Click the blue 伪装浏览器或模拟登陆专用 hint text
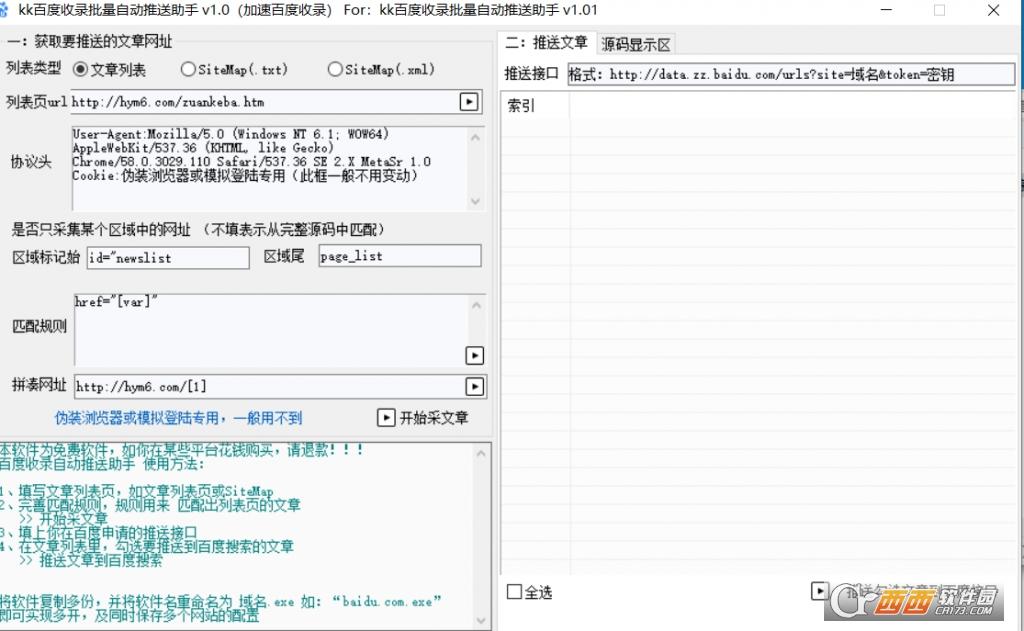This screenshot has height=631, width=1024. click(x=178, y=418)
